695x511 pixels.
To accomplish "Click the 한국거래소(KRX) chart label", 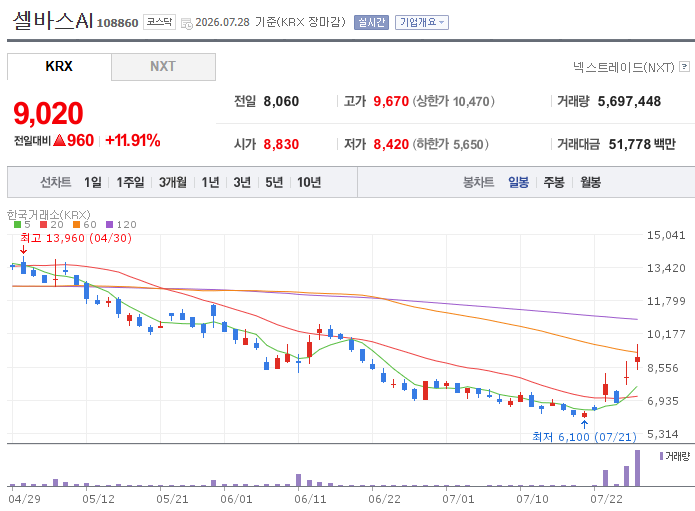I will click(x=48, y=215).
